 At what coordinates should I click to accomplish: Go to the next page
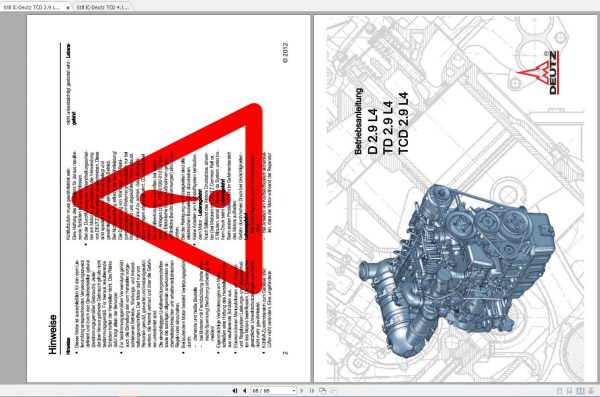pyautogui.click(x=302, y=391)
